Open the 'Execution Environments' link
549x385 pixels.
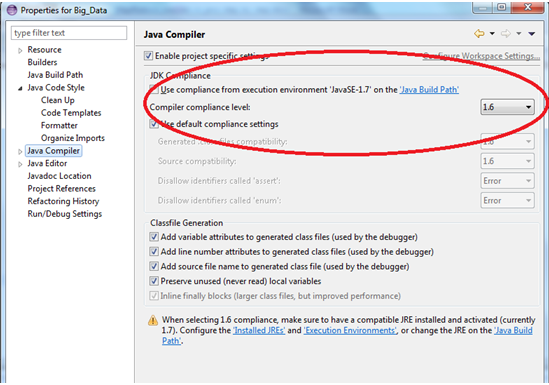point(350,330)
